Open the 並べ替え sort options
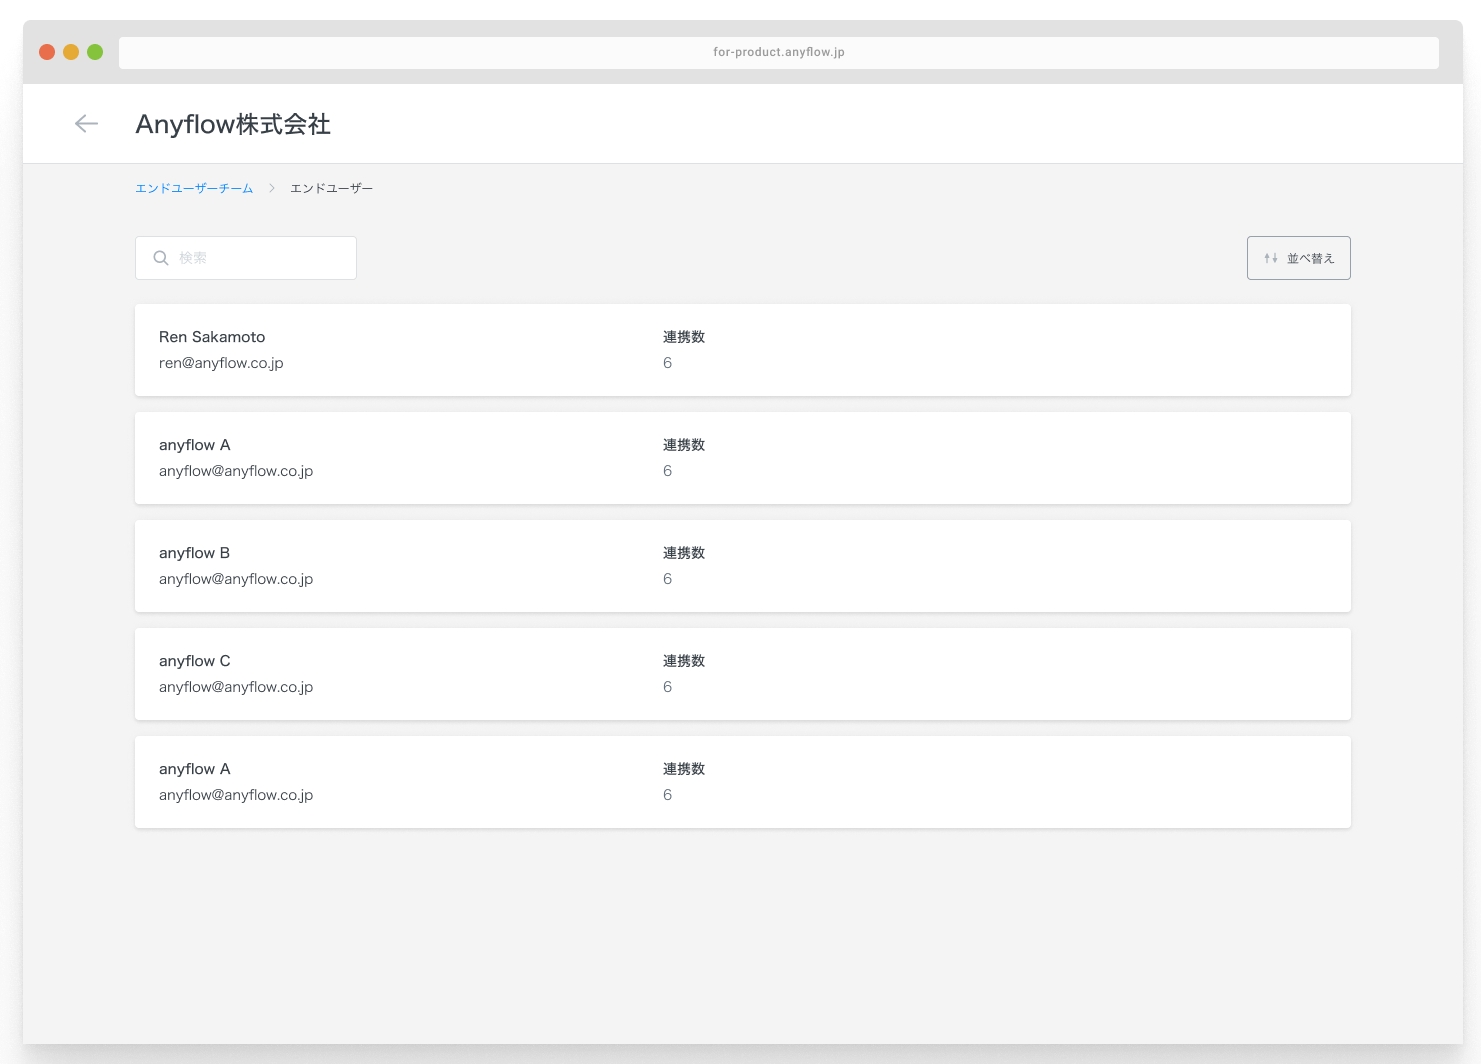The image size is (1481, 1064). pos(1298,258)
